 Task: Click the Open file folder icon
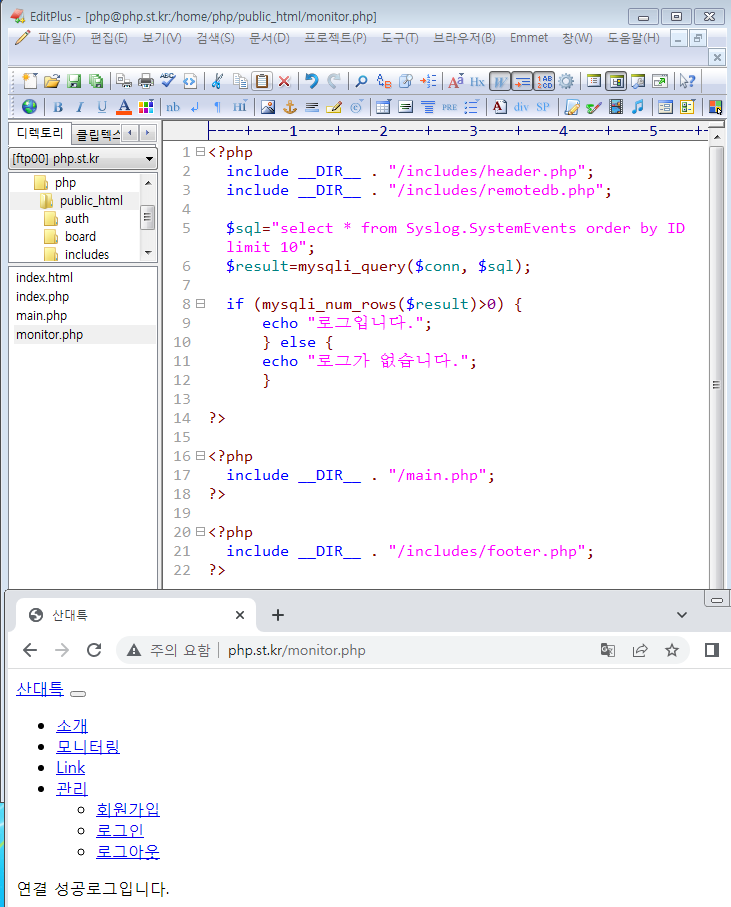coord(52,81)
